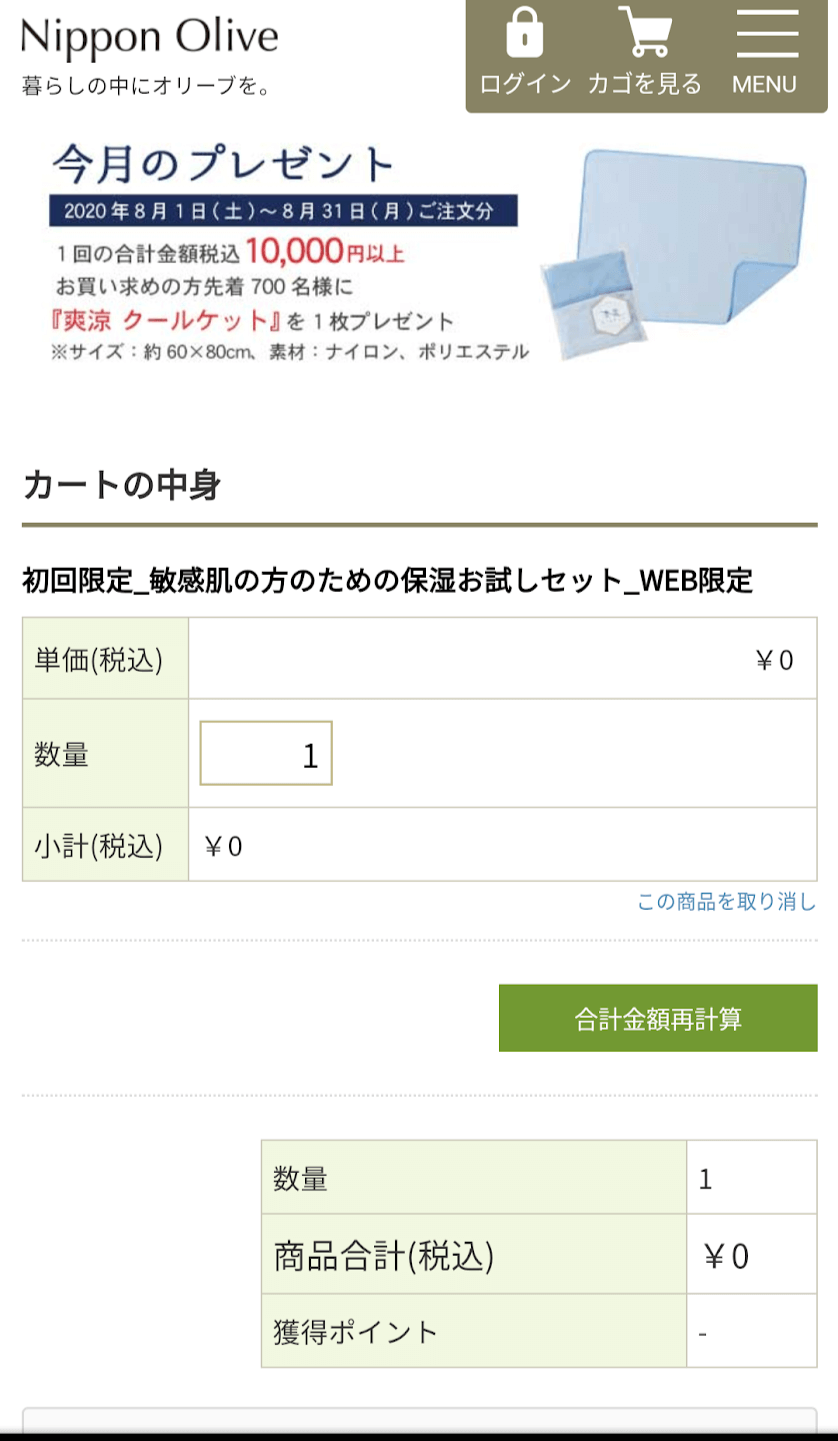The height and width of the screenshot is (1441, 838).
Task: Click the 獲得ポイント row label
Action: pyautogui.click(x=355, y=1332)
